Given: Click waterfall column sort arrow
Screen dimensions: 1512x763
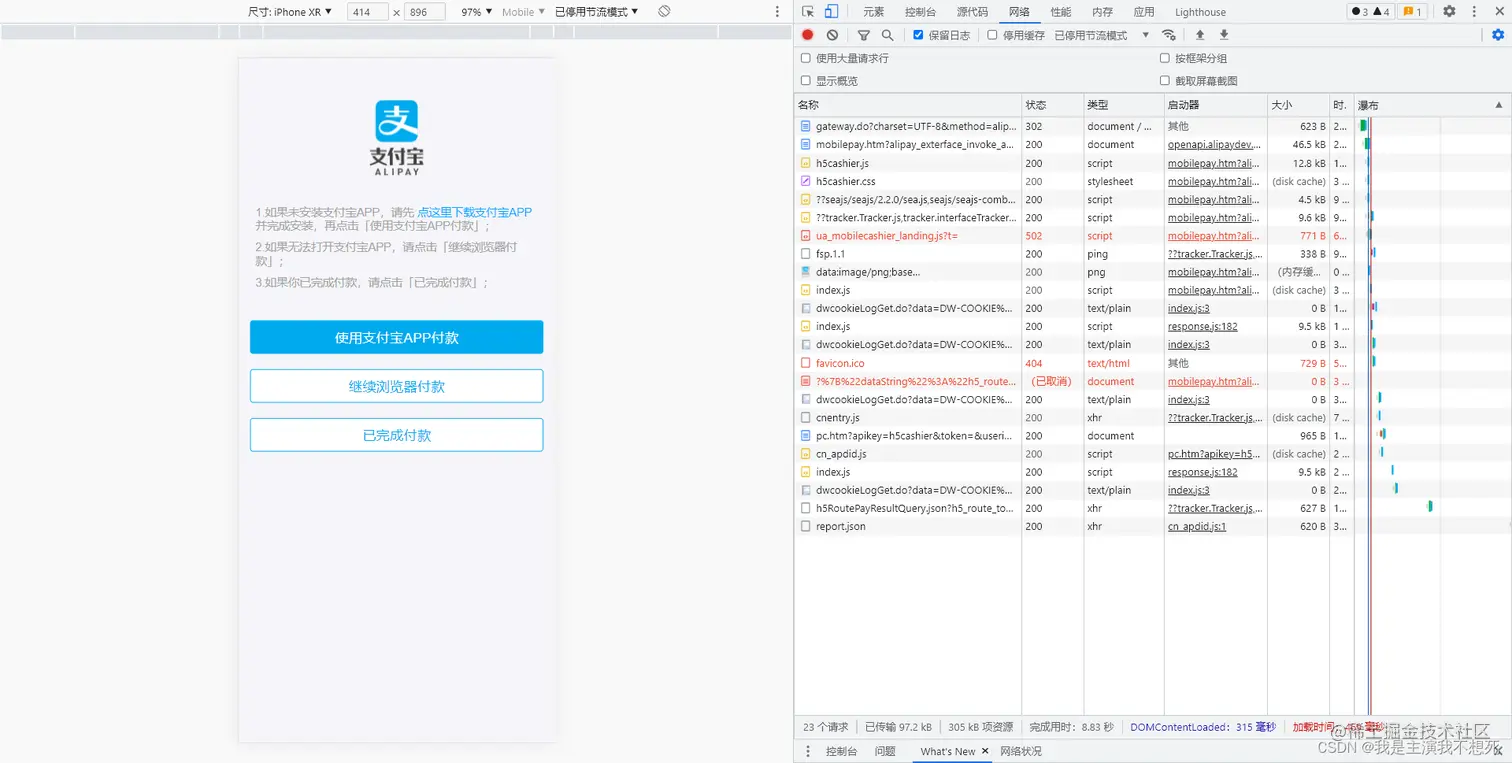Looking at the screenshot, I should (1498, 105).
